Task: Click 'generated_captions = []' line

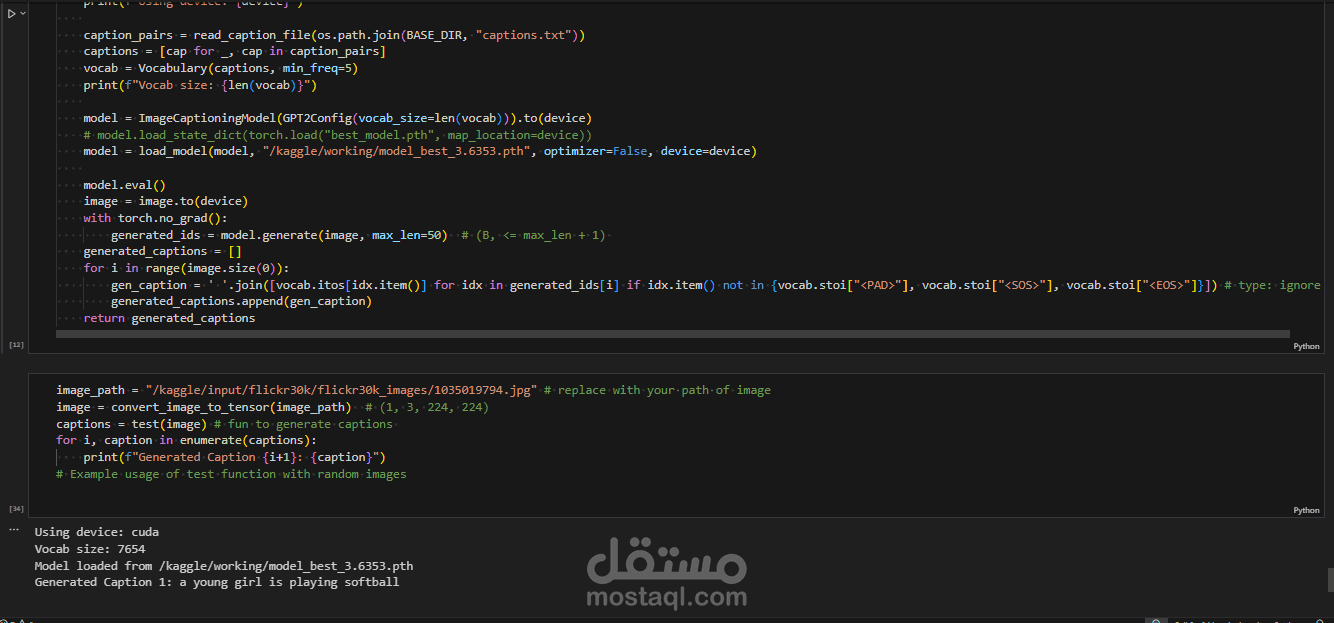Action: (162, 251)
